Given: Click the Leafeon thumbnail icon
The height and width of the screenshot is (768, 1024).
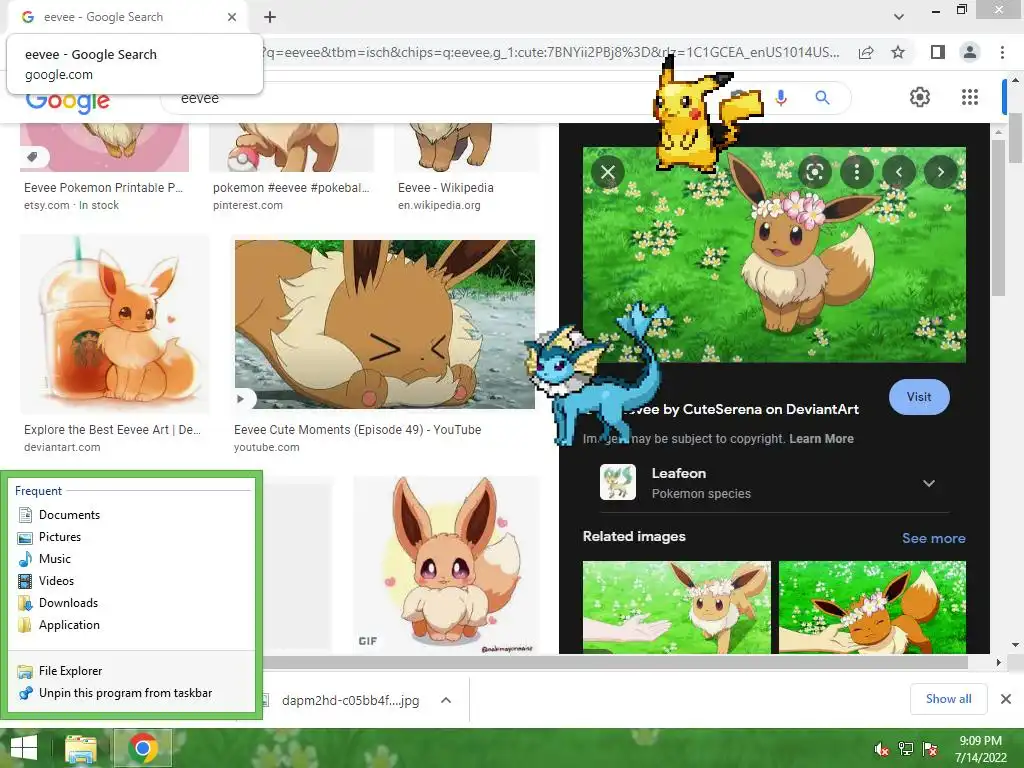Looking at the screenshot, I should (618, 482).
